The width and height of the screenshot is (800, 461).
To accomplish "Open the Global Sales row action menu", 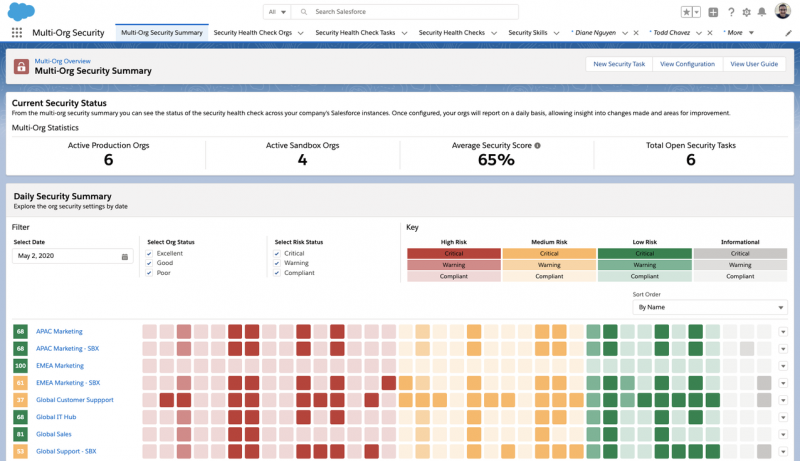I will 783,434.
